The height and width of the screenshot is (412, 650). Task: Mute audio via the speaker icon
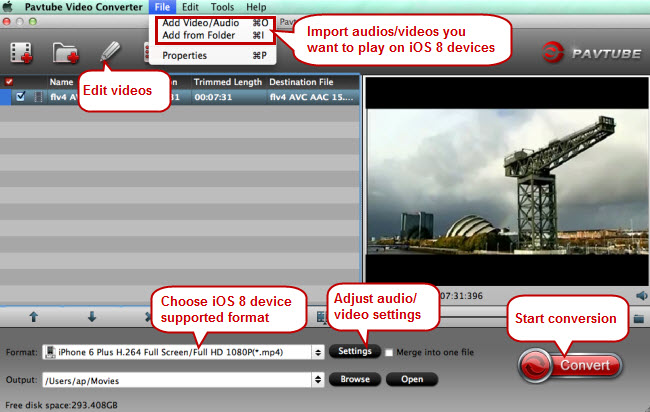[x=641, y=296]
